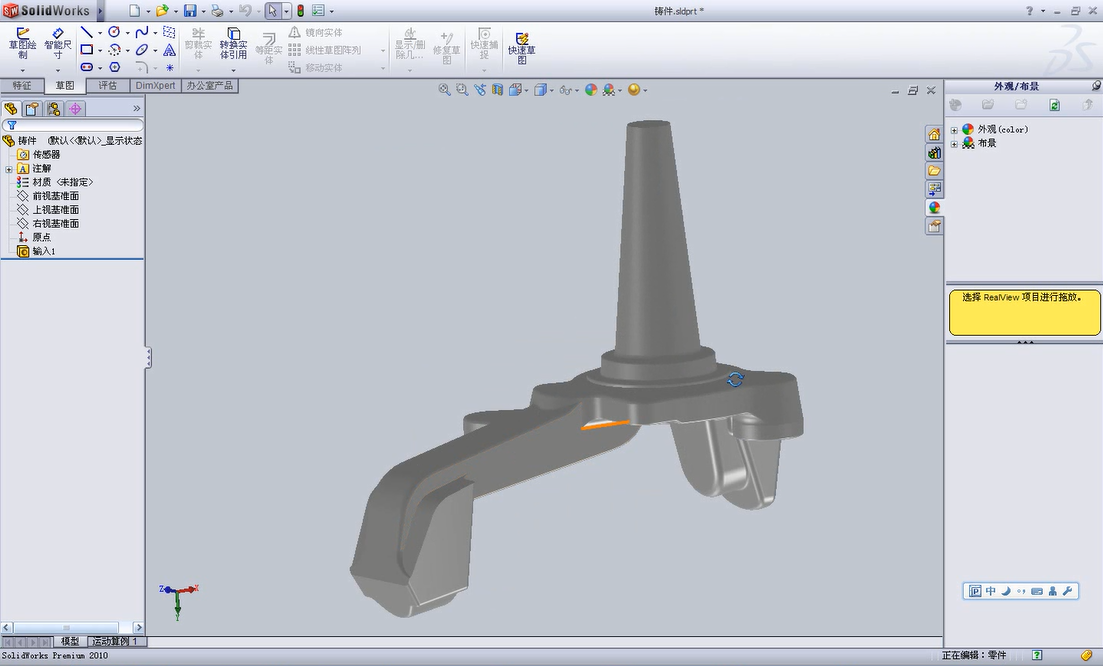Open the View Settings gold sphere icon

[x=634, y=90]
